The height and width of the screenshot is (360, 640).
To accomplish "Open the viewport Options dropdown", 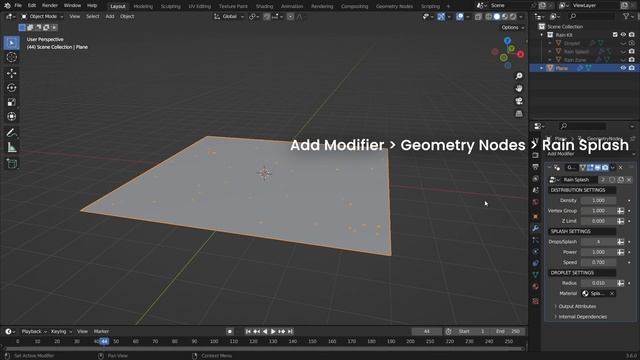I will coord(513,27).
